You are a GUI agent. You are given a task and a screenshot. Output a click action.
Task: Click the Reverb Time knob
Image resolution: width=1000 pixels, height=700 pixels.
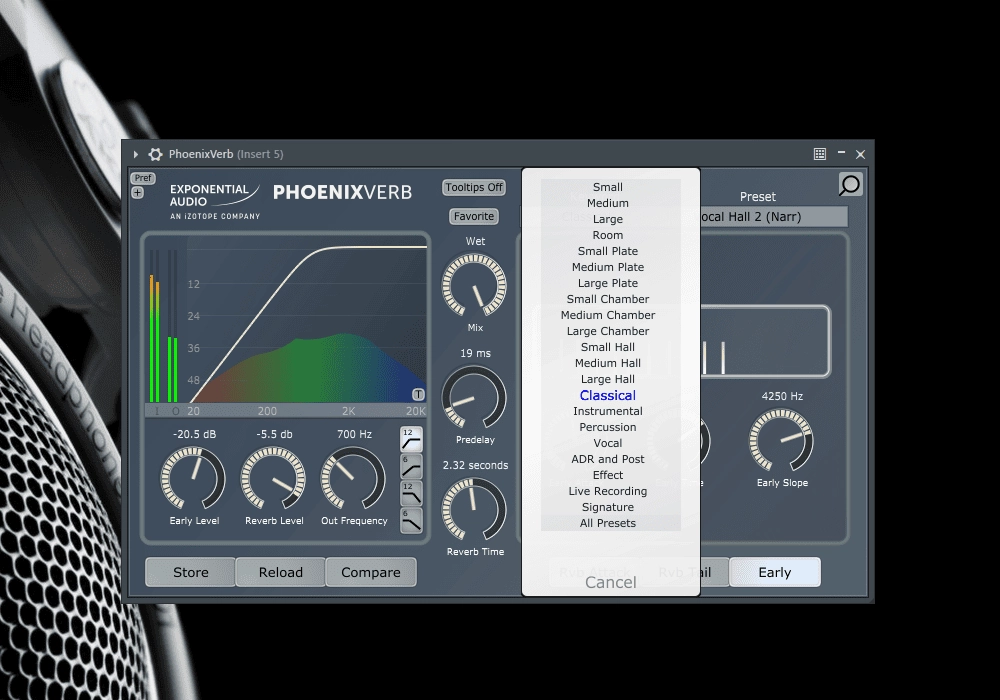pos(474,509)
